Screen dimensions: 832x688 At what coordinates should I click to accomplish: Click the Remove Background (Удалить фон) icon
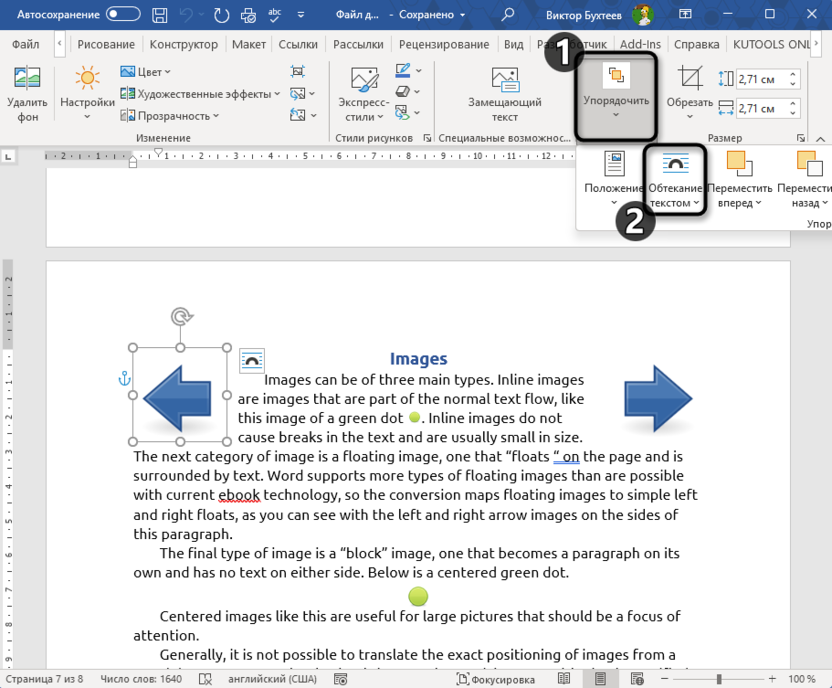[x=27, y=79]
